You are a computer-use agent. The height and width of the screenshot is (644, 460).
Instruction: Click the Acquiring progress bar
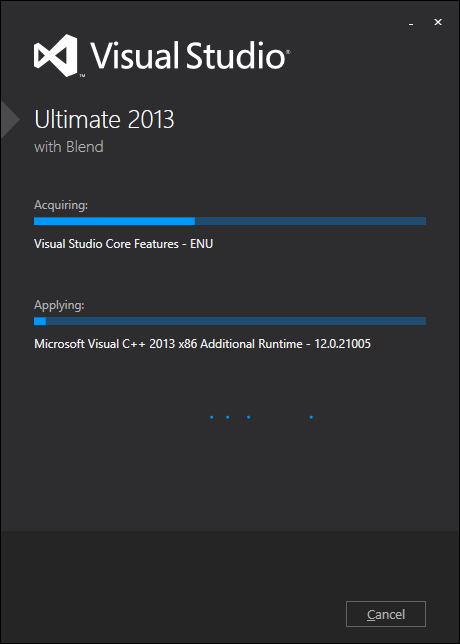pos(230,221)
